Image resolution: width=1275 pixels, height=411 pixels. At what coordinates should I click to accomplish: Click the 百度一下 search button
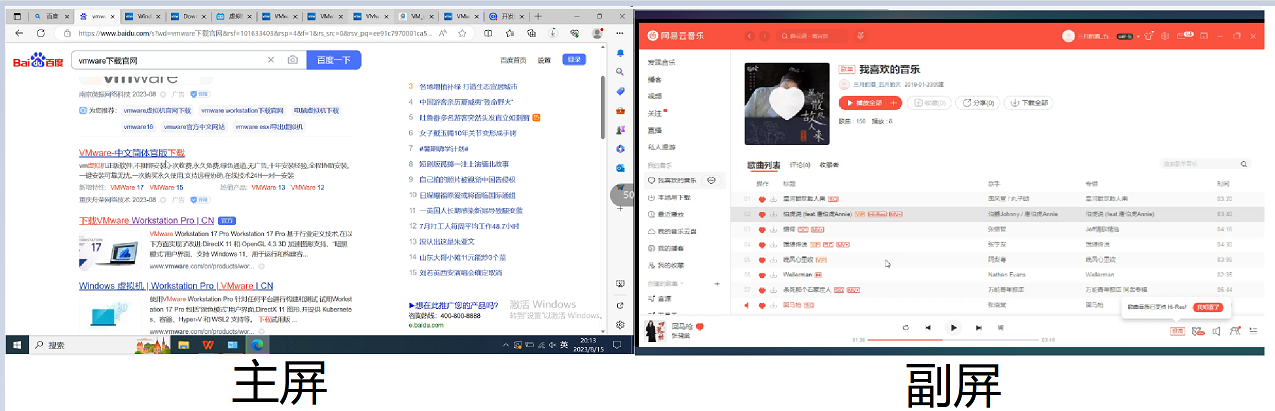(333, 60)
